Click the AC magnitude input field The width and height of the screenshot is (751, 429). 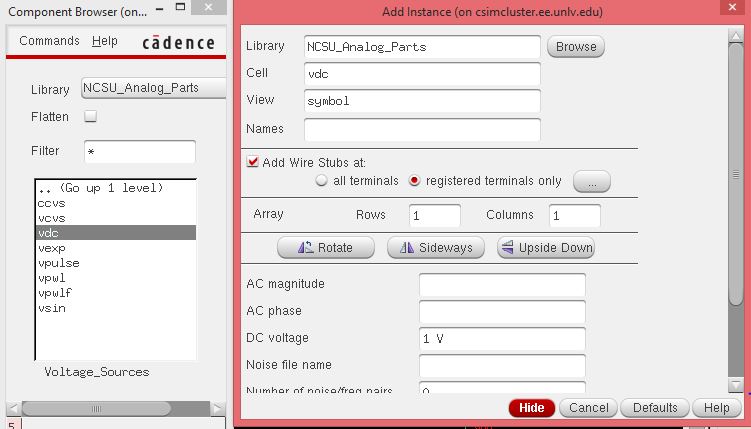point(502,285)
